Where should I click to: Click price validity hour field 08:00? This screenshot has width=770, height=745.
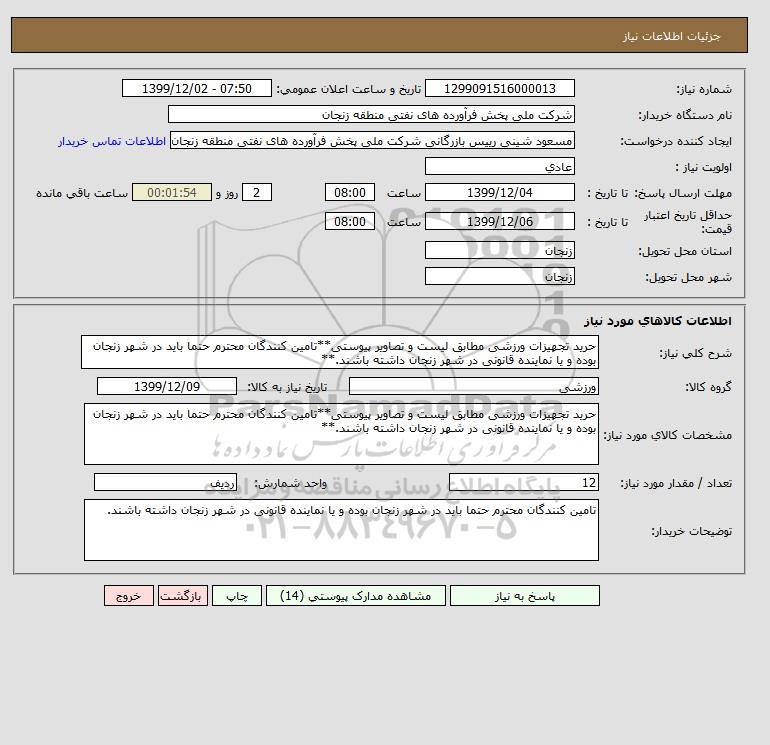click(350, 221)
